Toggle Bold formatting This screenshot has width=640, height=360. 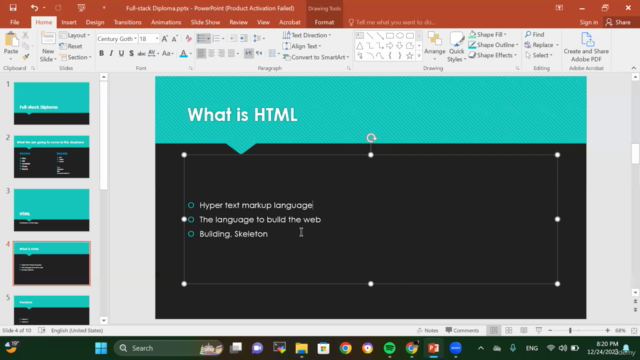tap(101, 53)
